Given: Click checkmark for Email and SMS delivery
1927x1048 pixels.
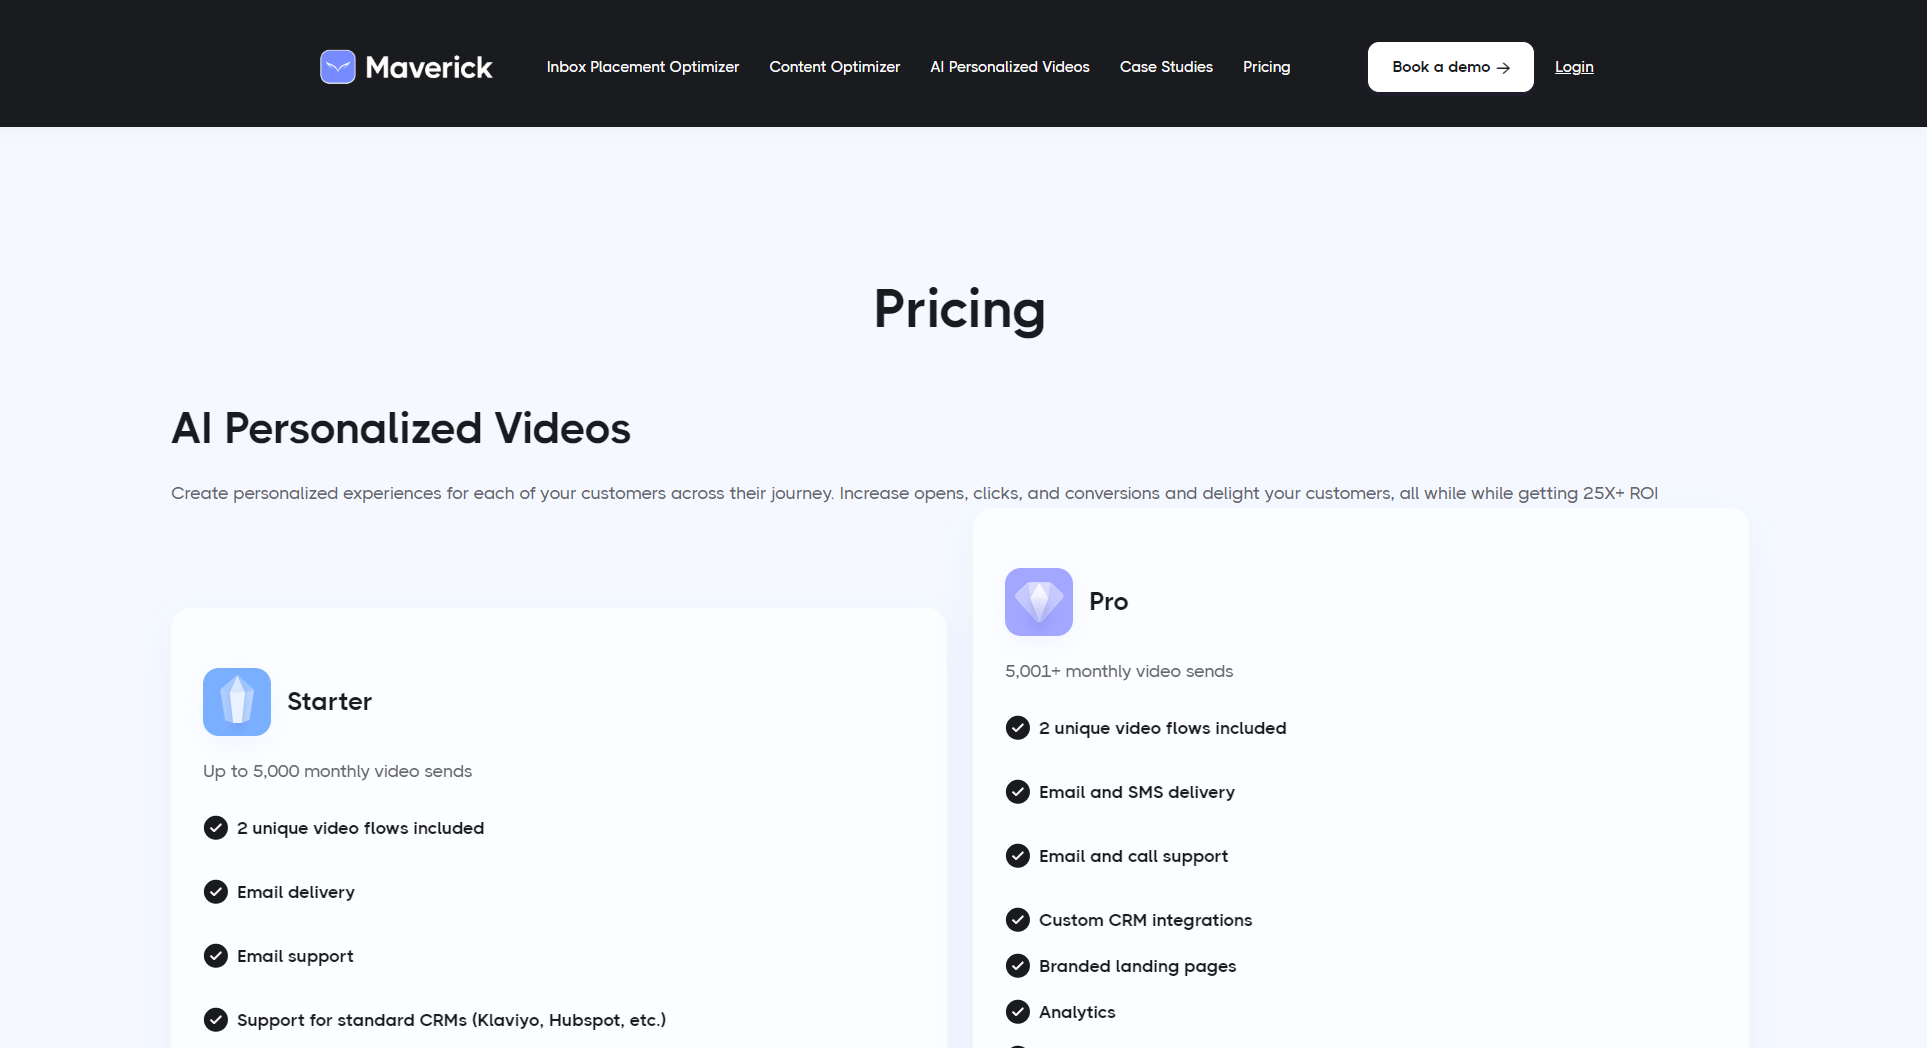Looking at the screenshot, I should (x=1018, y=792).
